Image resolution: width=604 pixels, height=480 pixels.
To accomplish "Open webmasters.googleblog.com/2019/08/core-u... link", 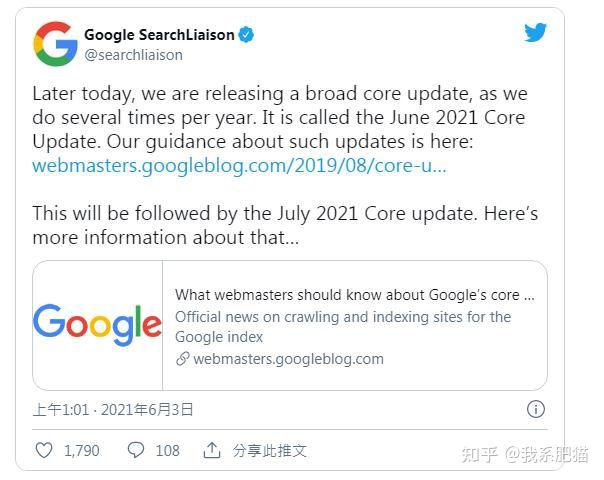I will click(x=239, y=166).
